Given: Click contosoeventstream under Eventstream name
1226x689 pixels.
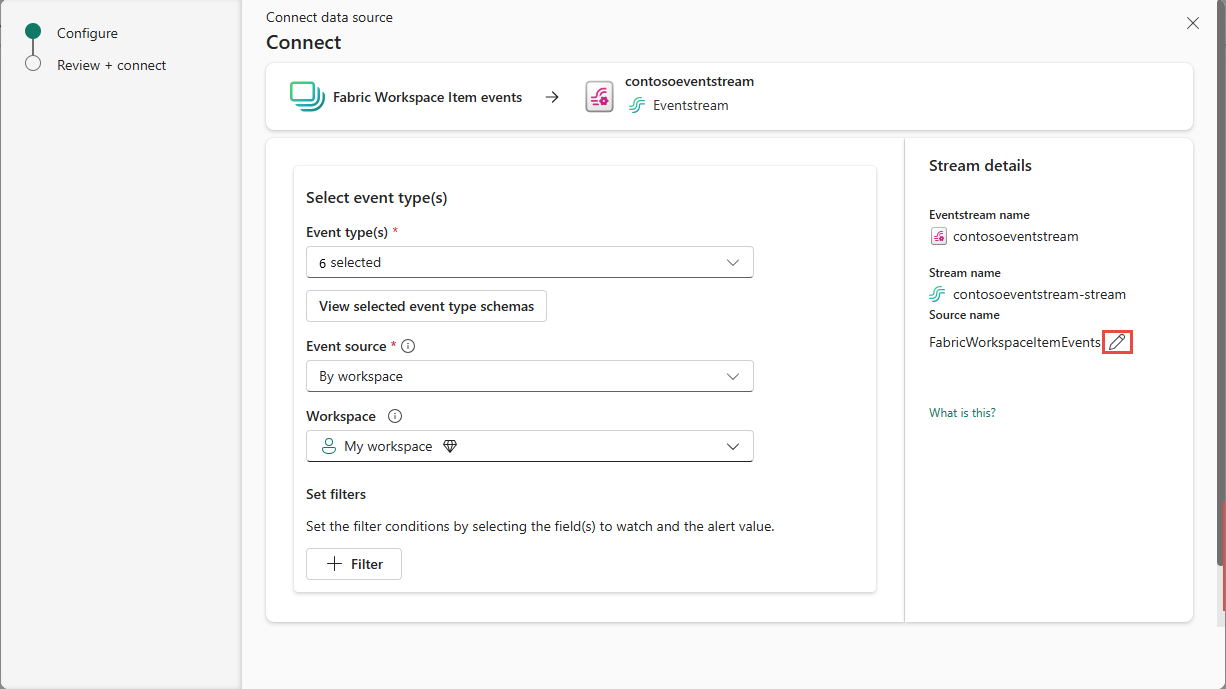Looking at the screenshot, I should click(1015, 237).
